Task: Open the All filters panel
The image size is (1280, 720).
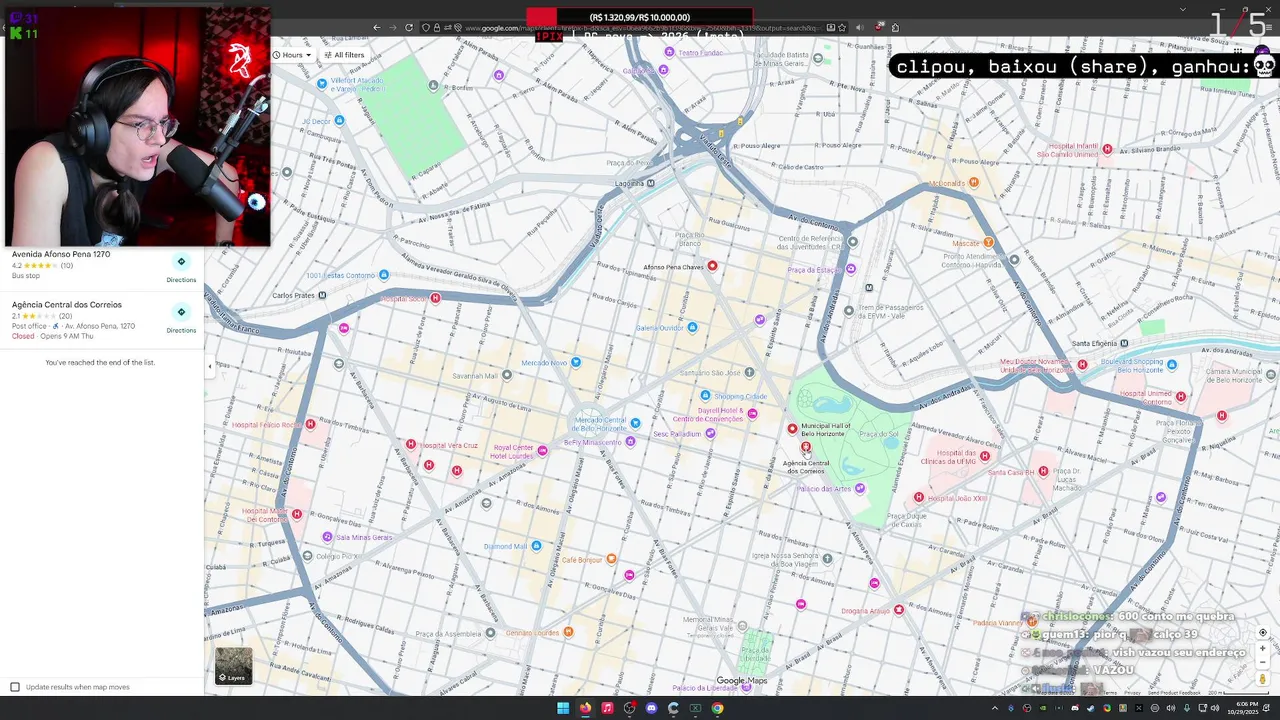Action: click(345, 55)
